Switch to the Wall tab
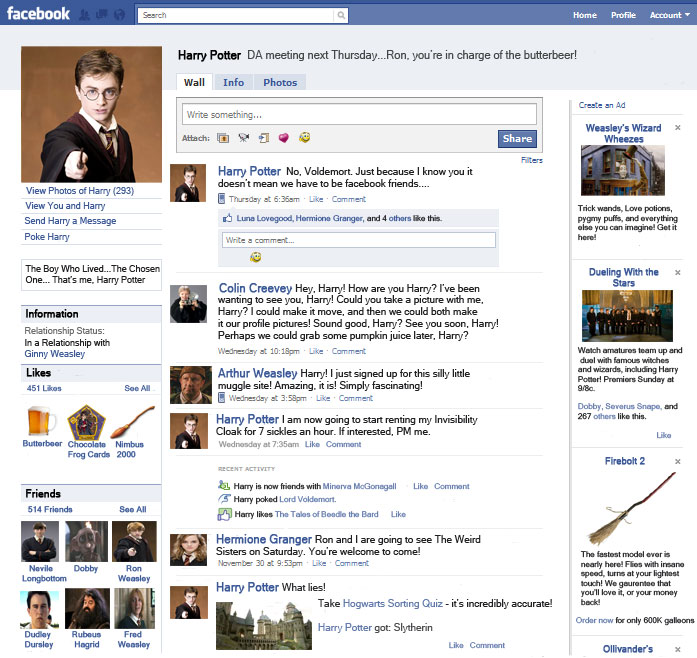 tap(194, 82)
